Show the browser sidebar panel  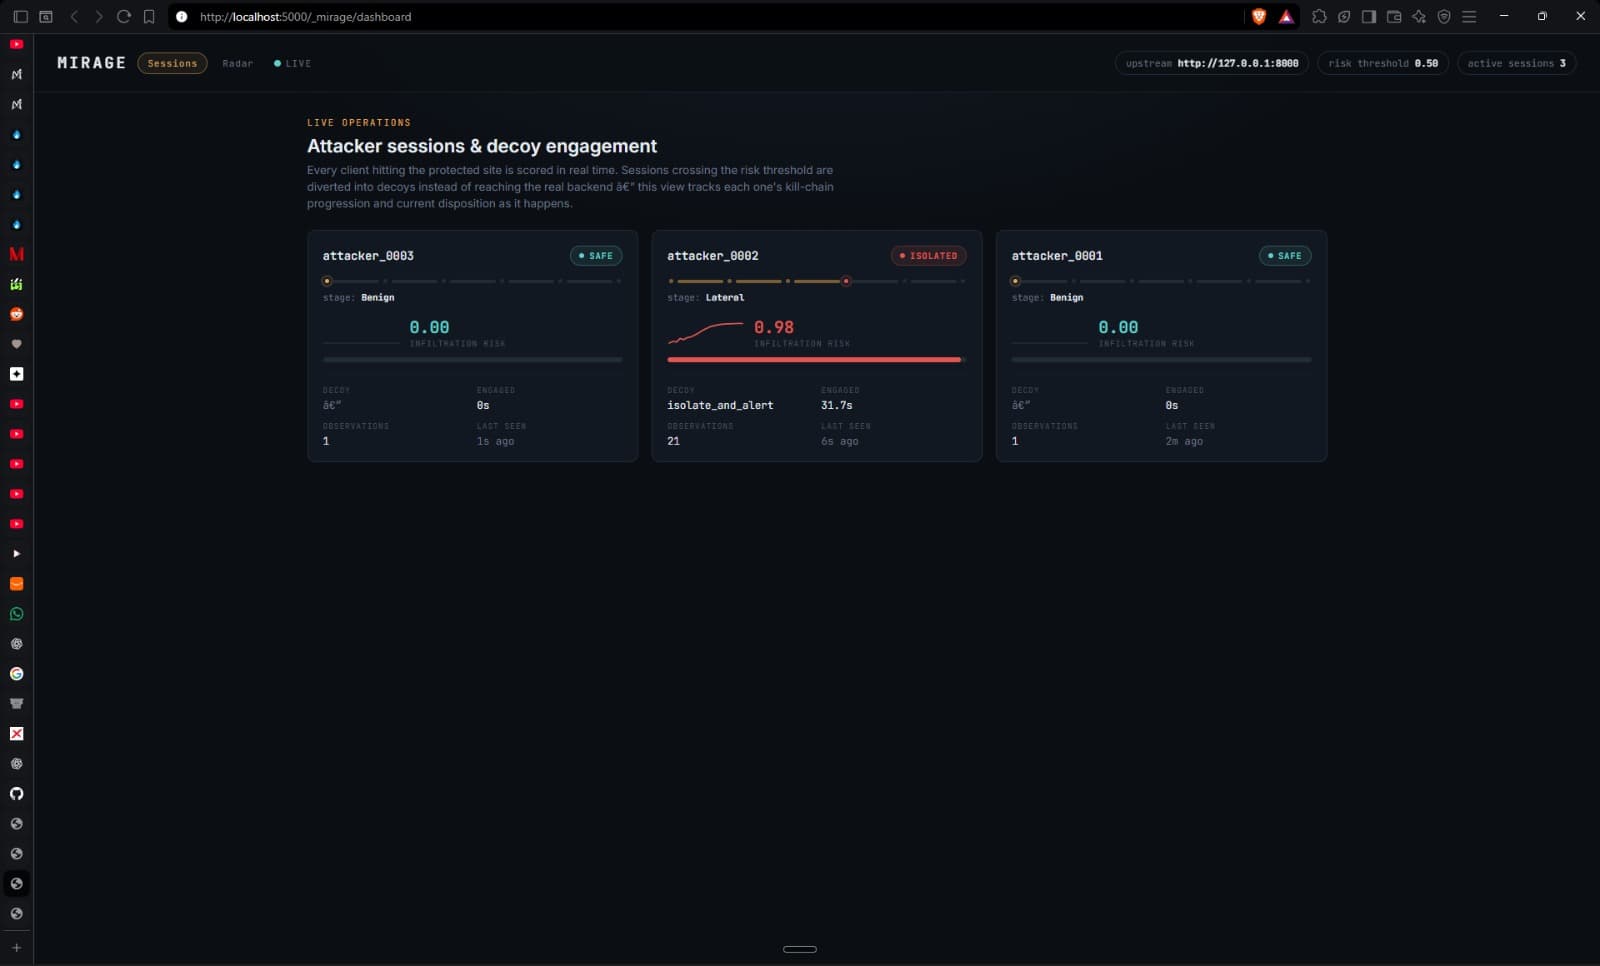coord(1369,17)
